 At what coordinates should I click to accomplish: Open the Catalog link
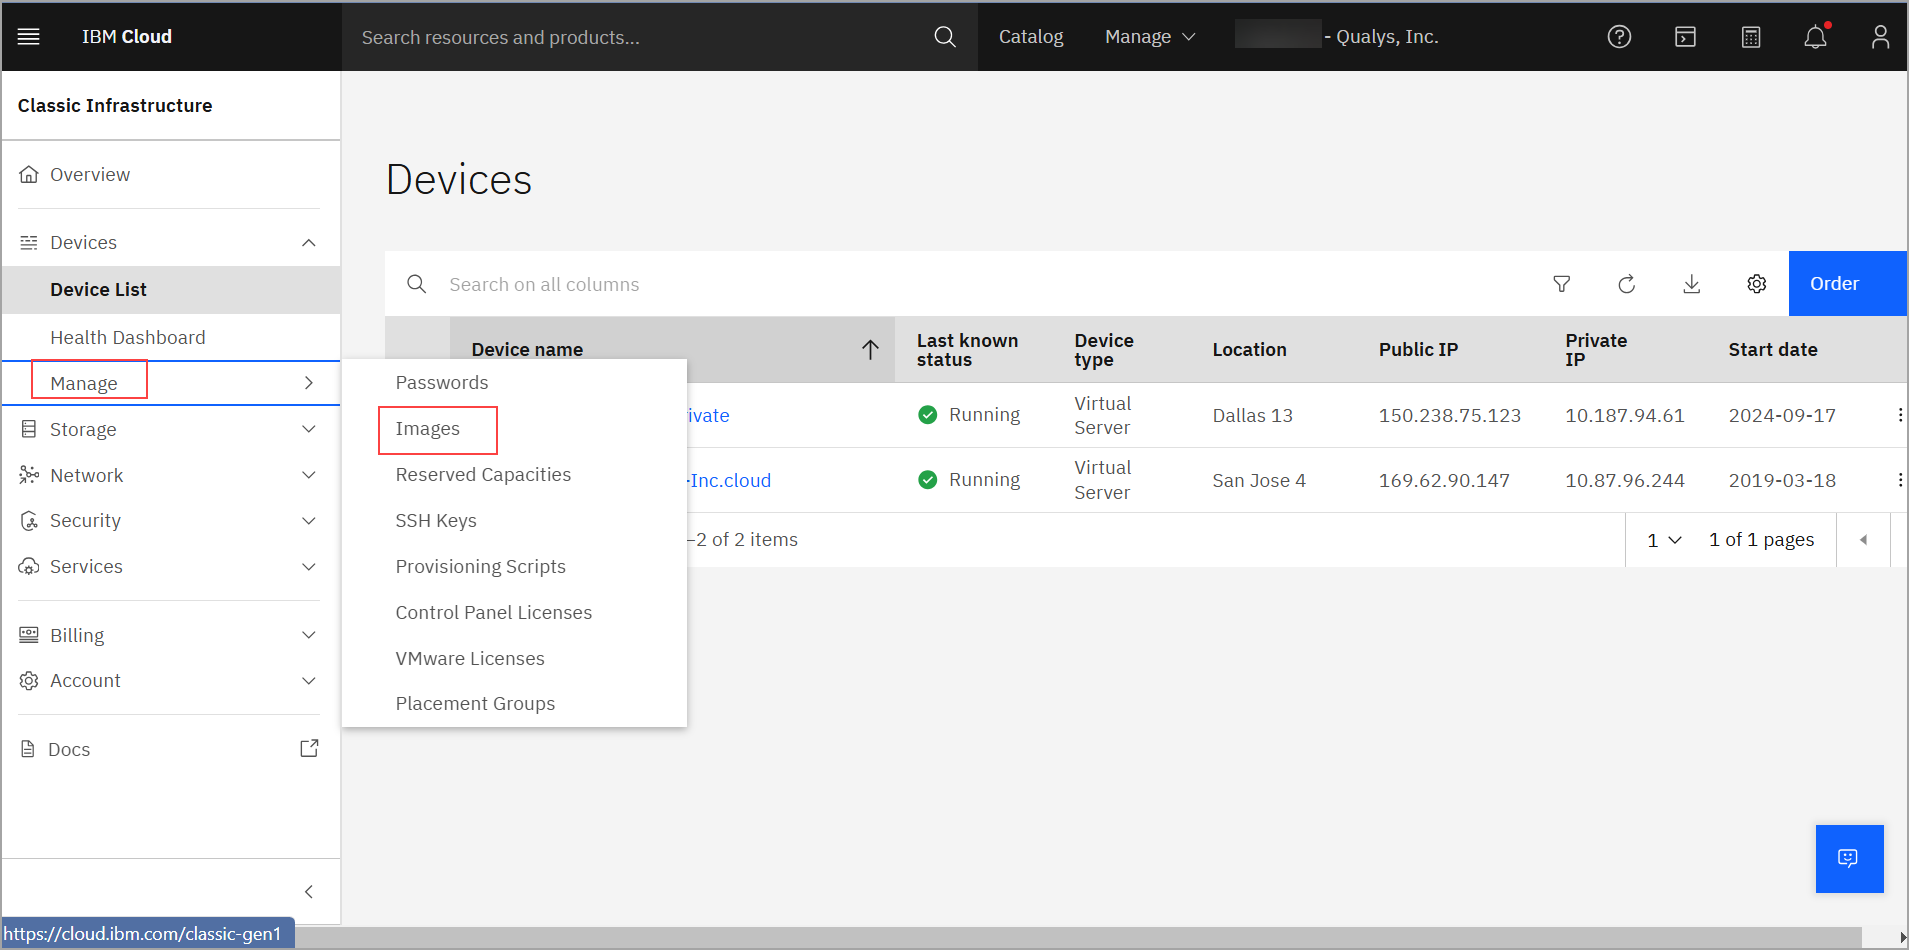[x=1030, y=37]
